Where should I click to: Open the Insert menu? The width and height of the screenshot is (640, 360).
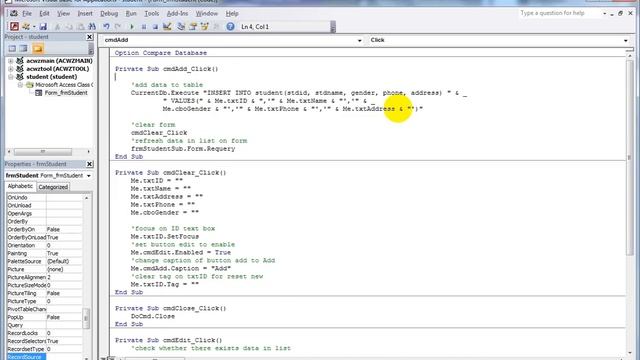[x=85, y=13]
